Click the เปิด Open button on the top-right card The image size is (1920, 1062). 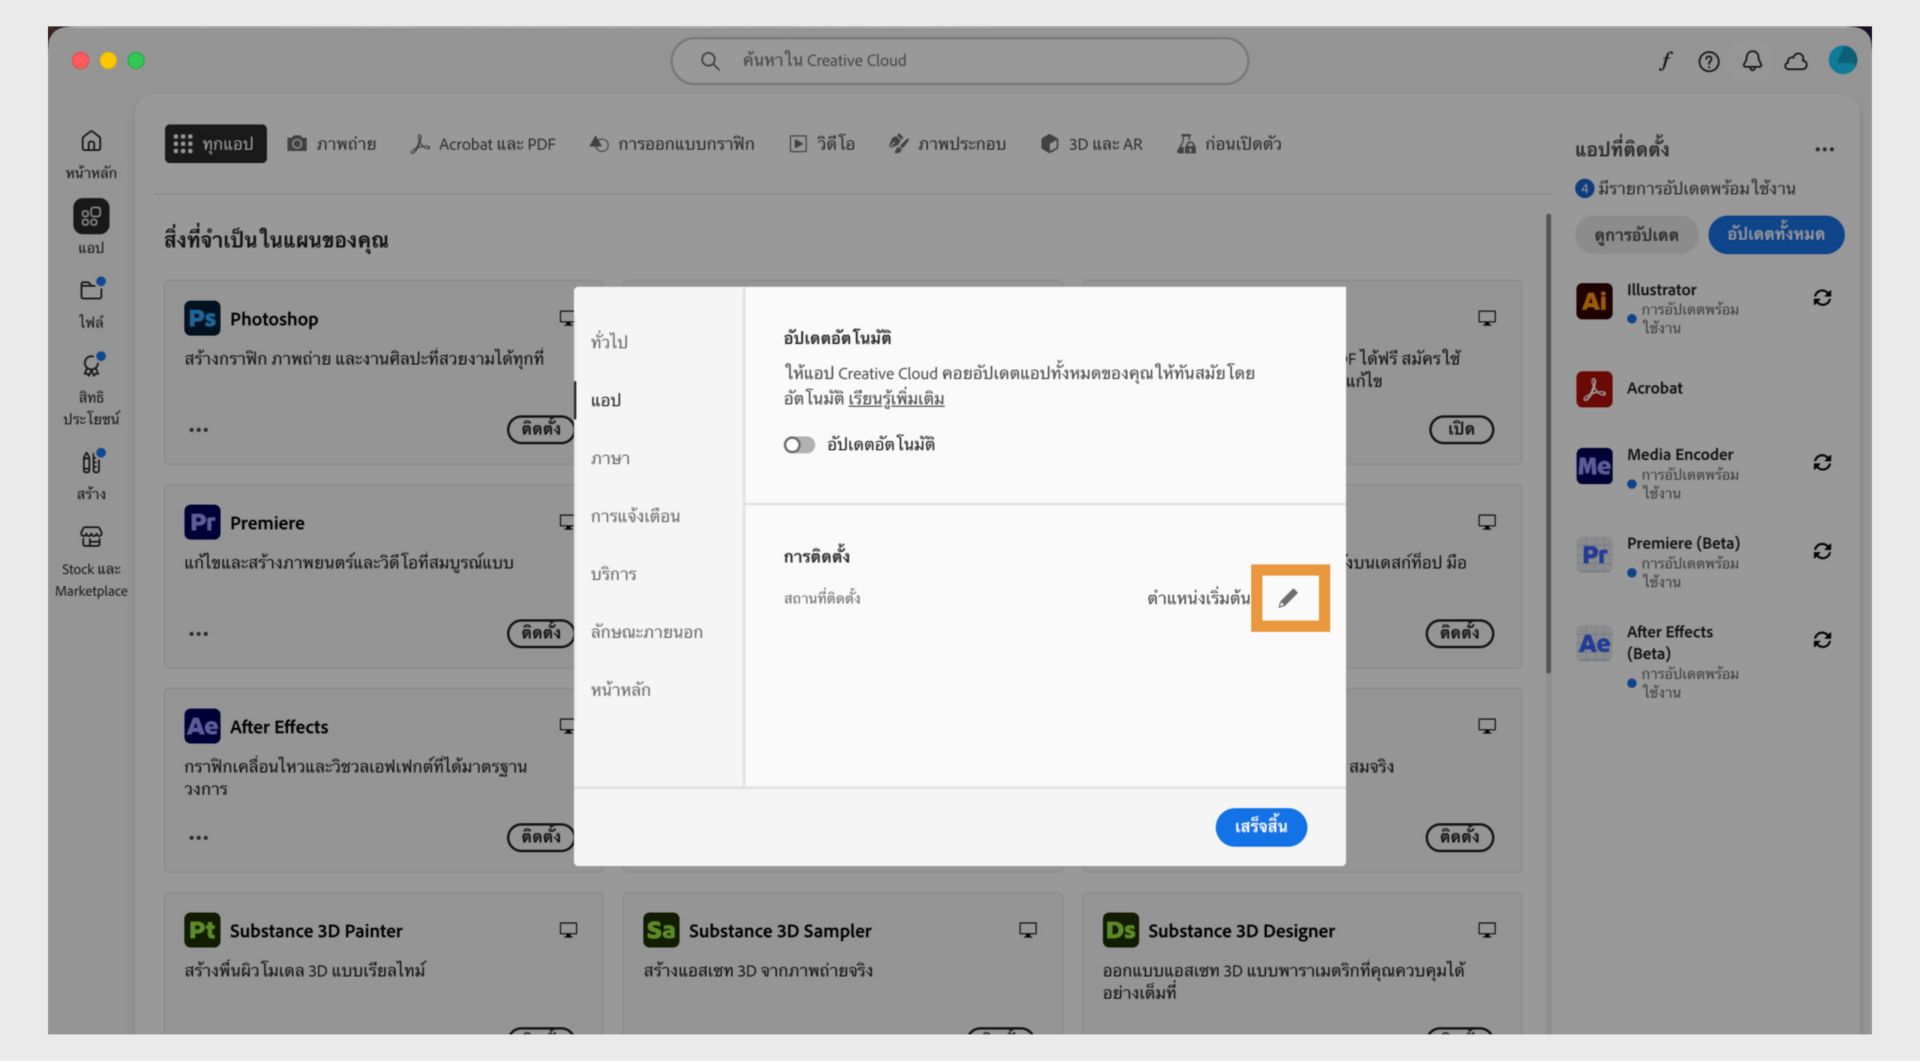coord(1461,430)
